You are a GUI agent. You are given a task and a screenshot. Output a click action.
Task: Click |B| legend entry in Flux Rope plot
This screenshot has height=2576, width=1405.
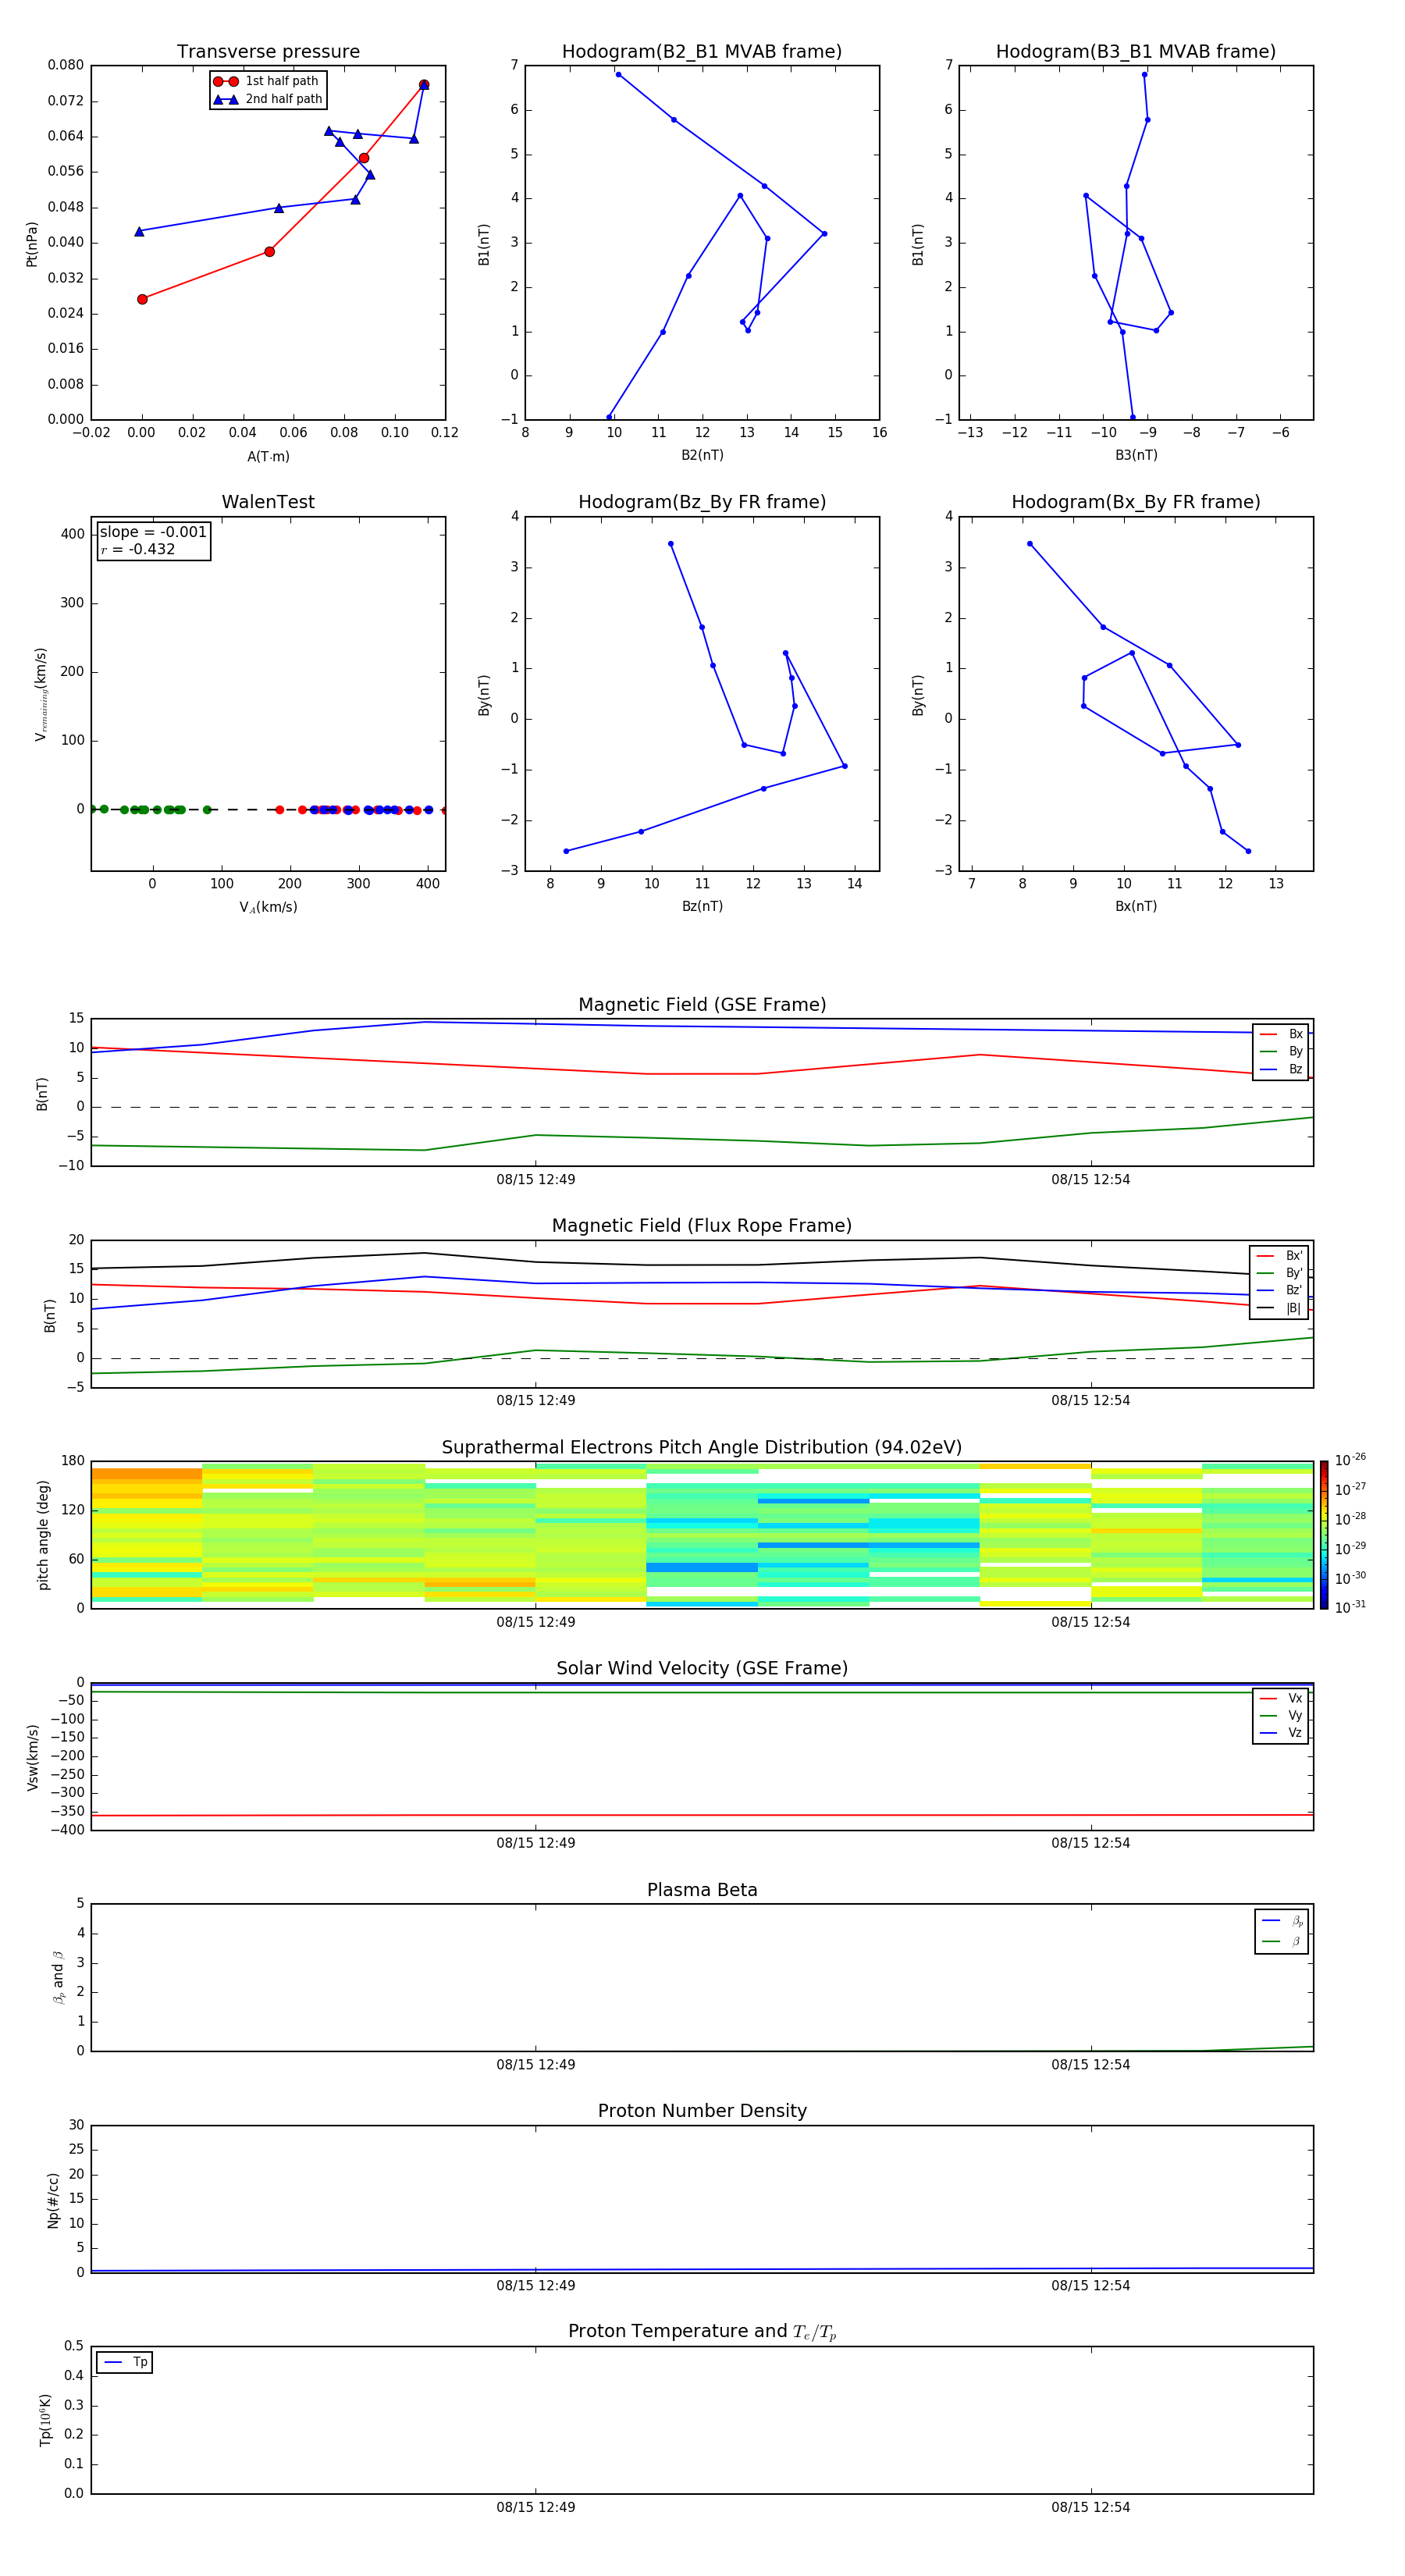coord(1280,1308)
